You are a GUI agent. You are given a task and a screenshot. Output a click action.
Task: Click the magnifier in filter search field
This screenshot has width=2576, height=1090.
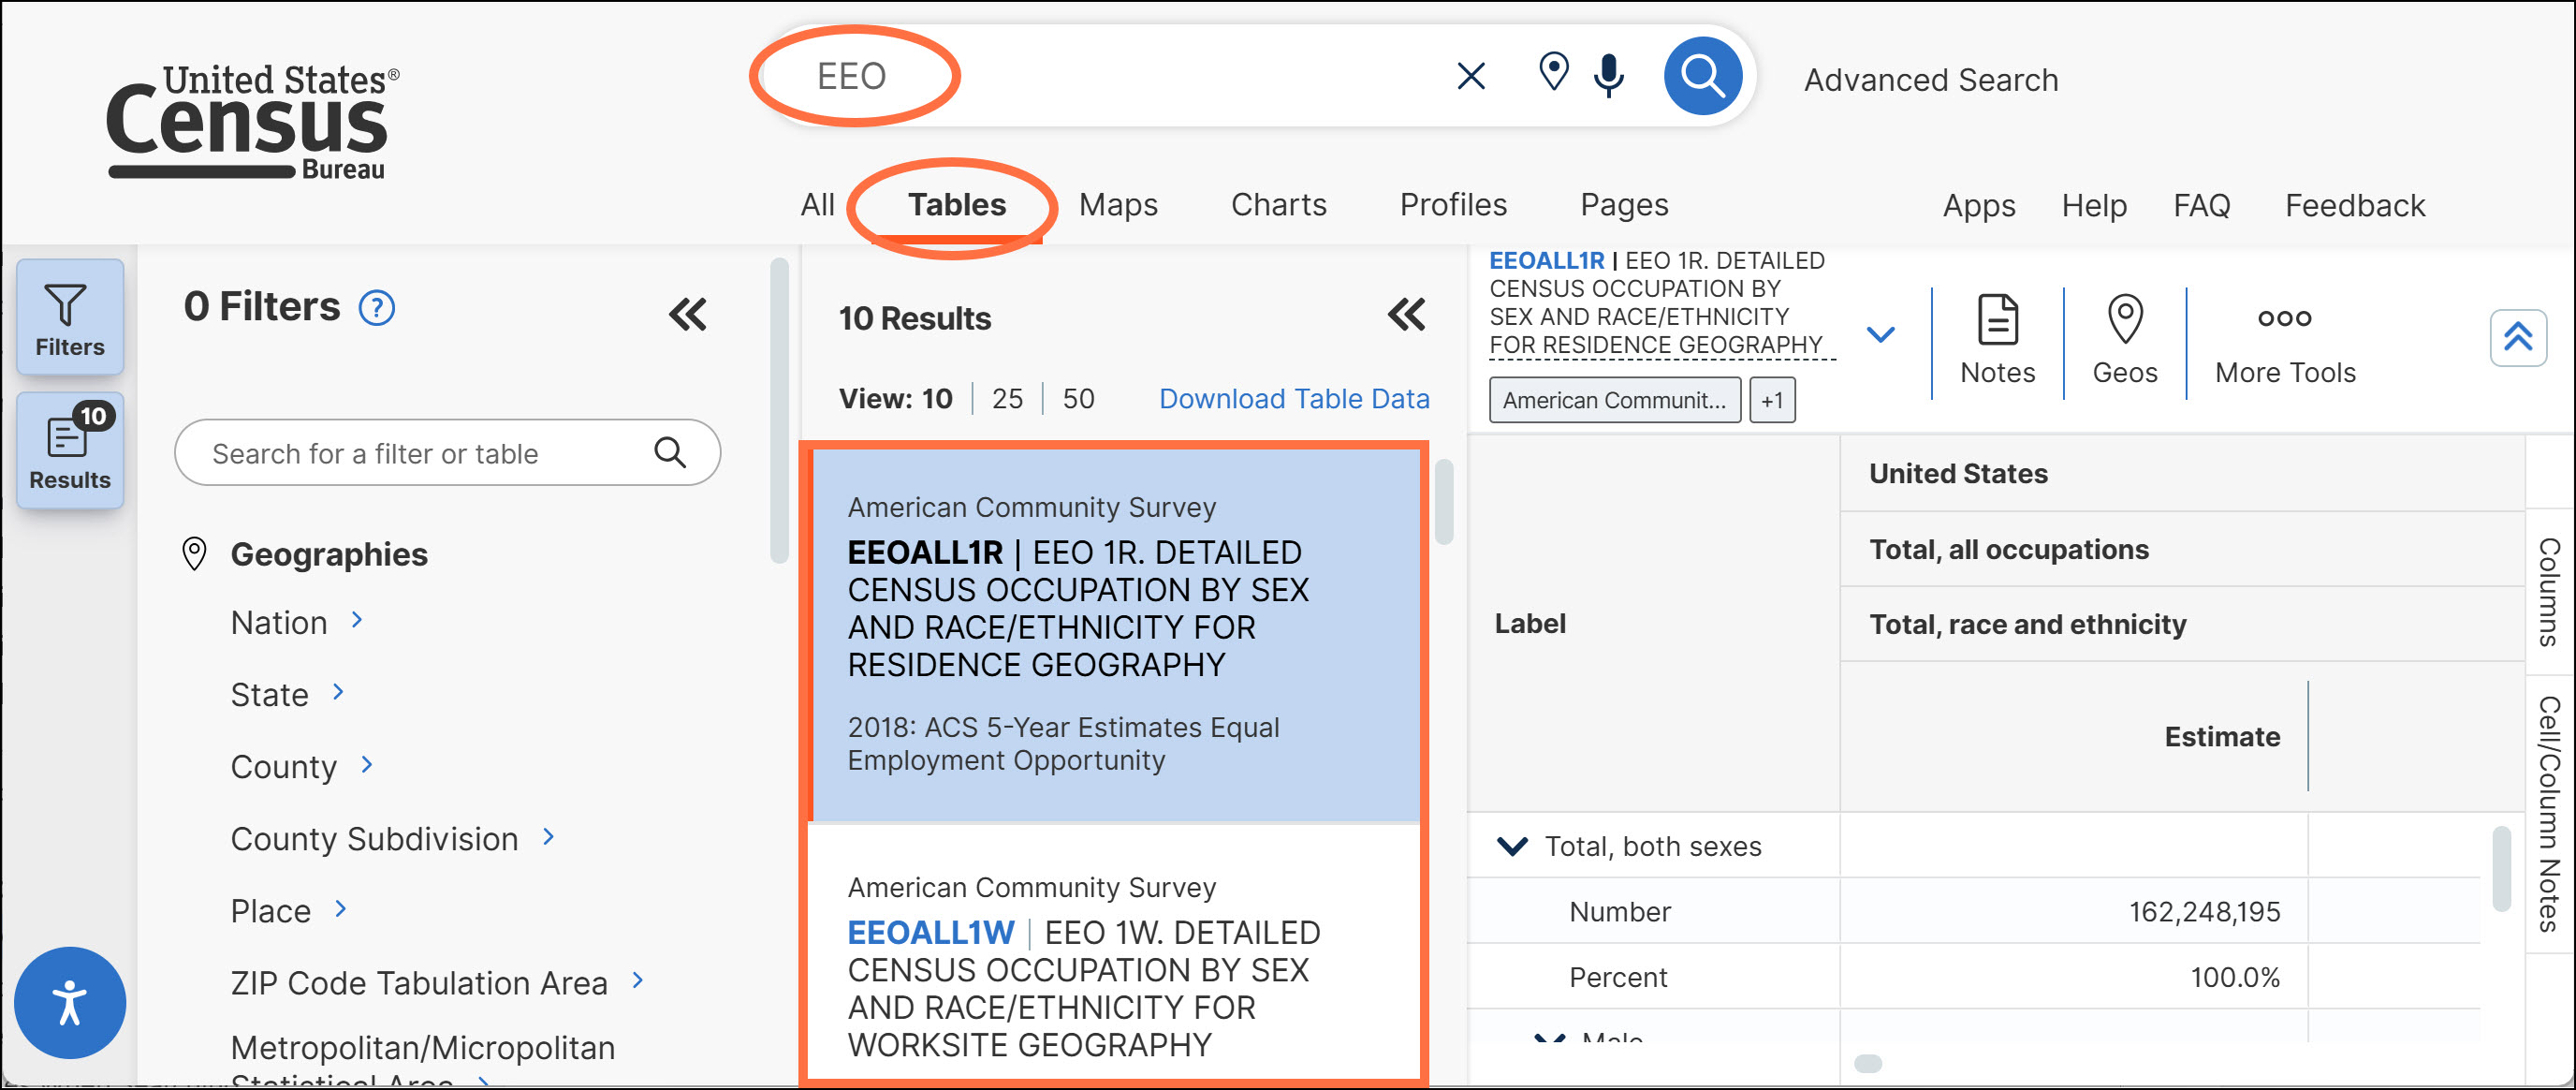click(670, 453)
